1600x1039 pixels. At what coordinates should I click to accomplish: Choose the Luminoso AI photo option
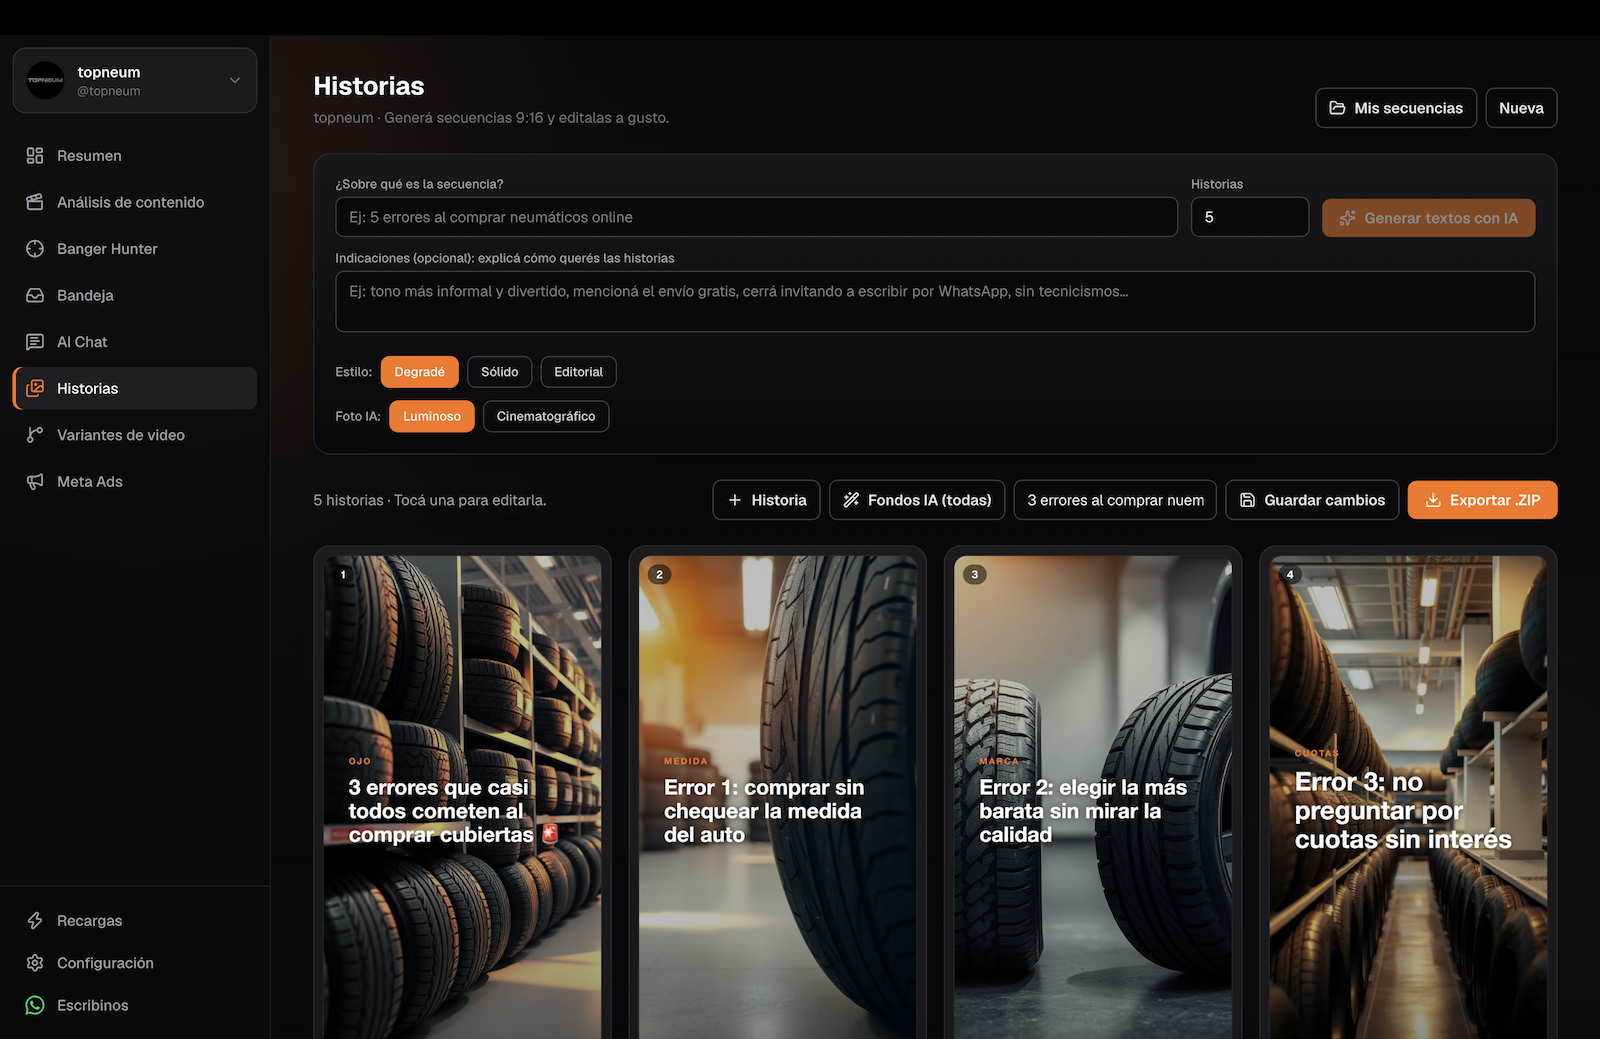[x=432, y=416]
